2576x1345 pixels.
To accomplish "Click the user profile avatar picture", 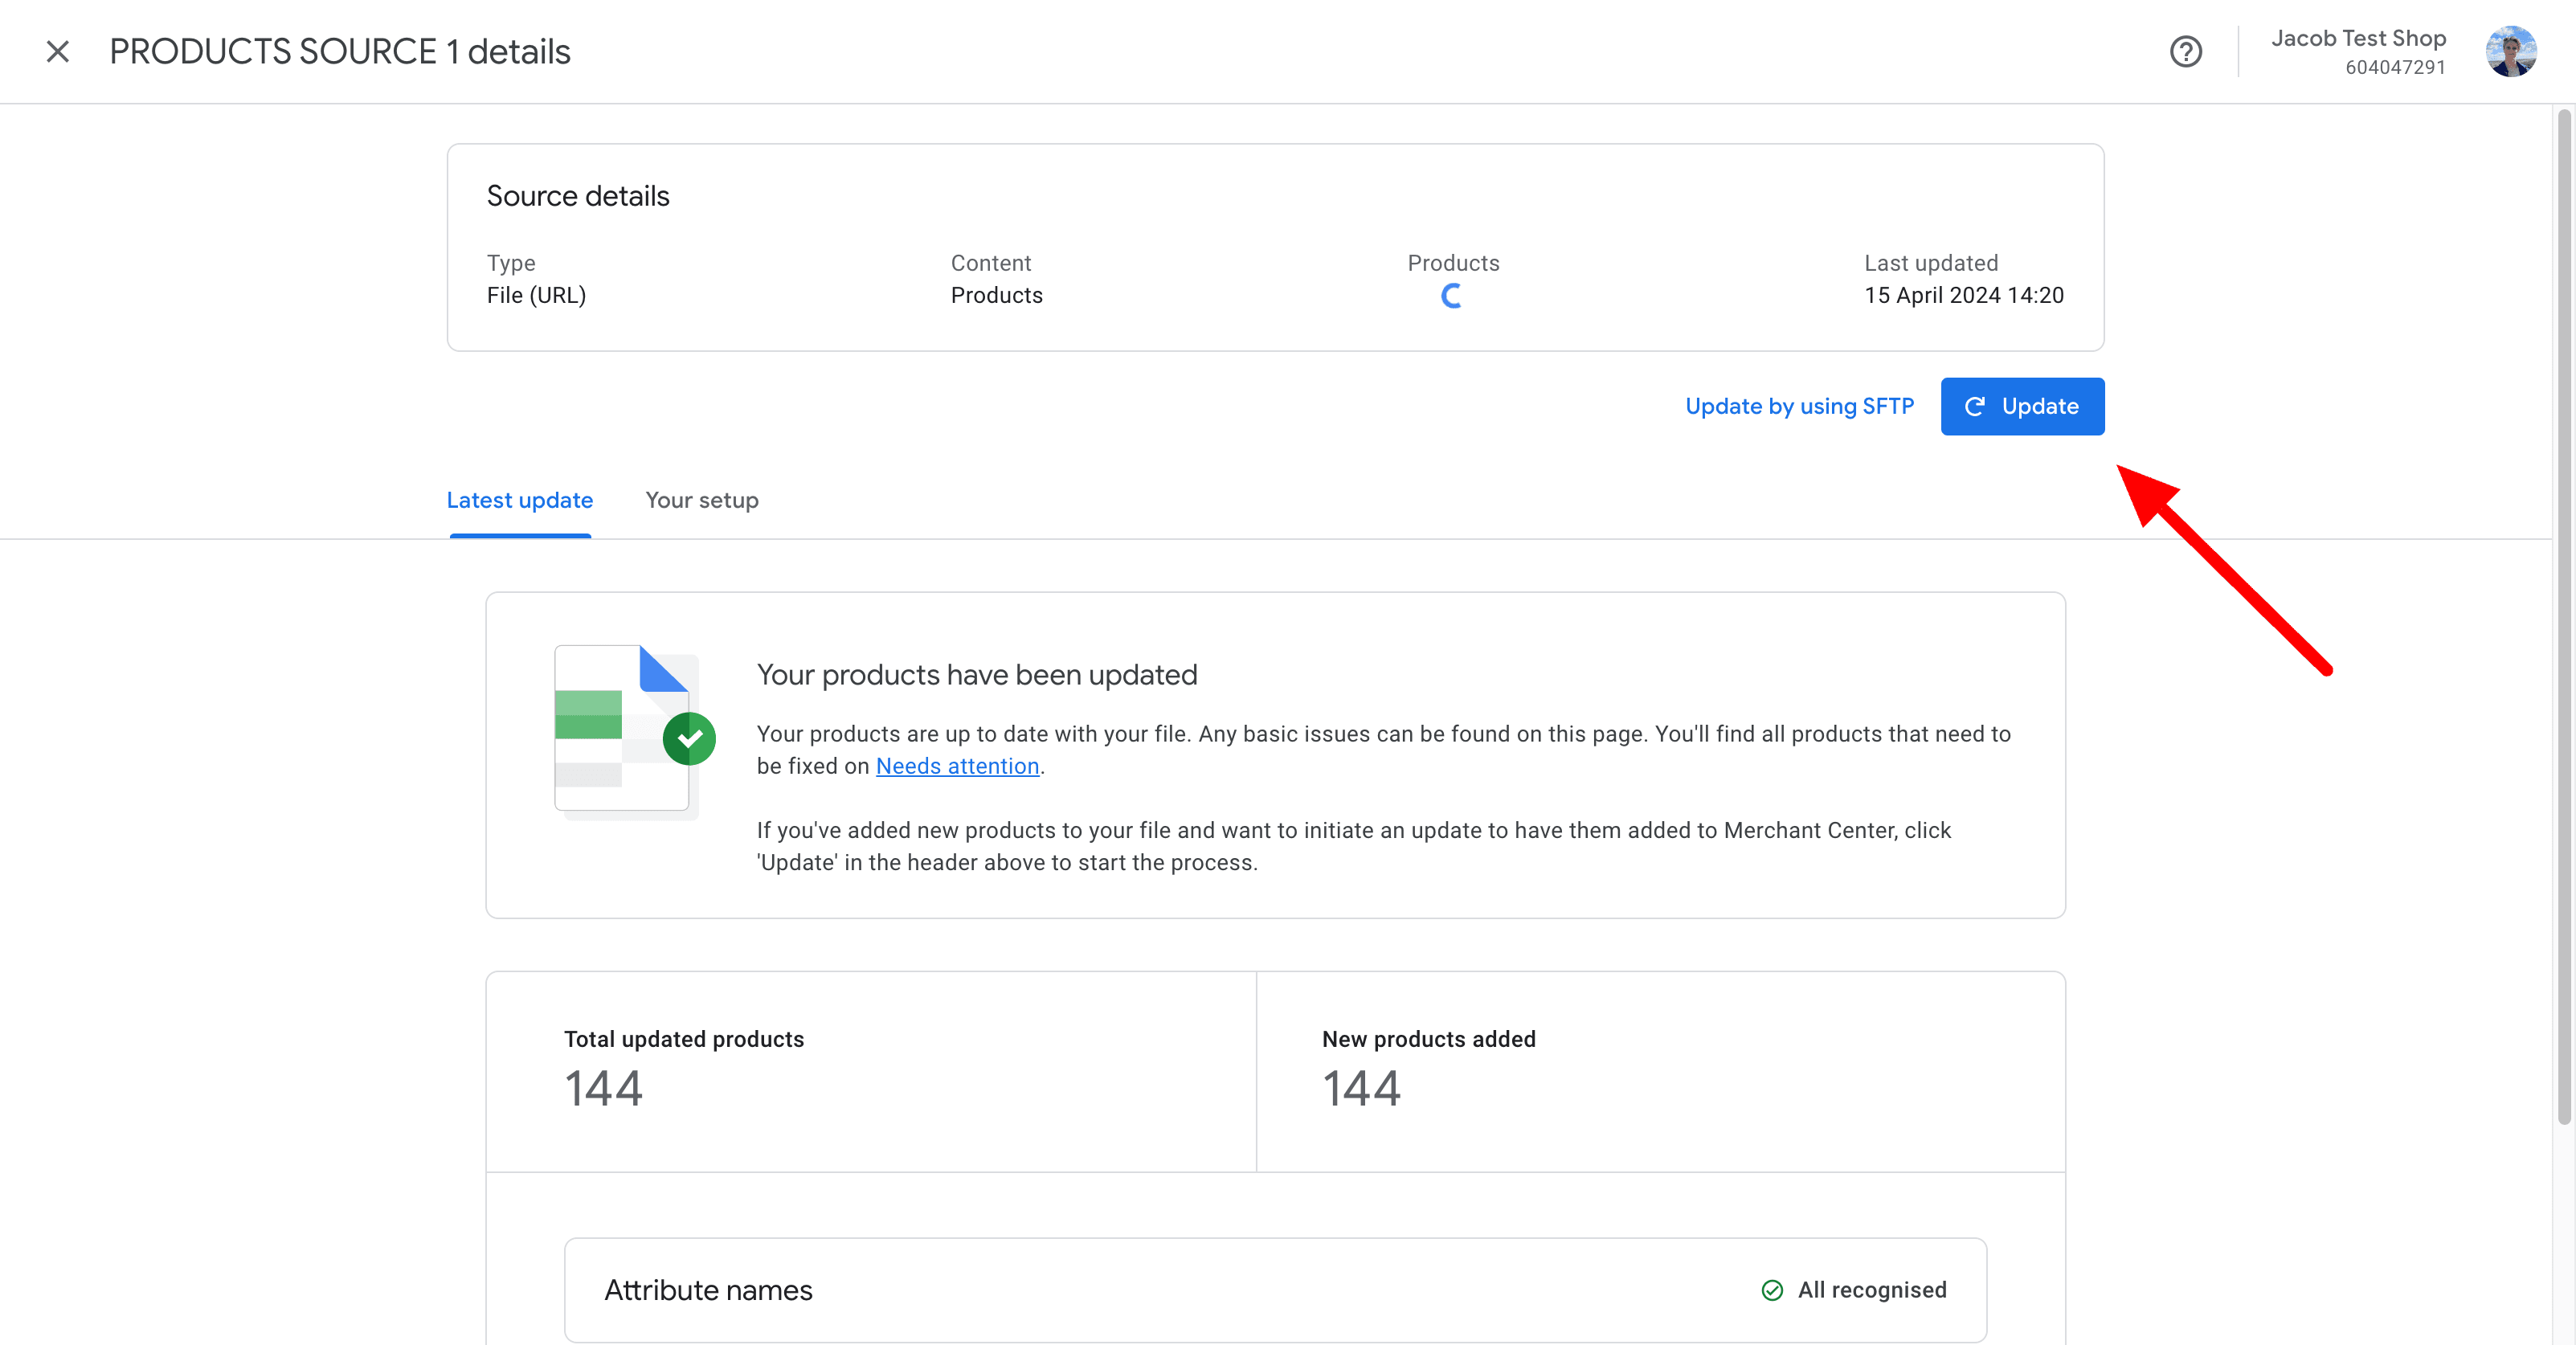I will [2510, 51].
